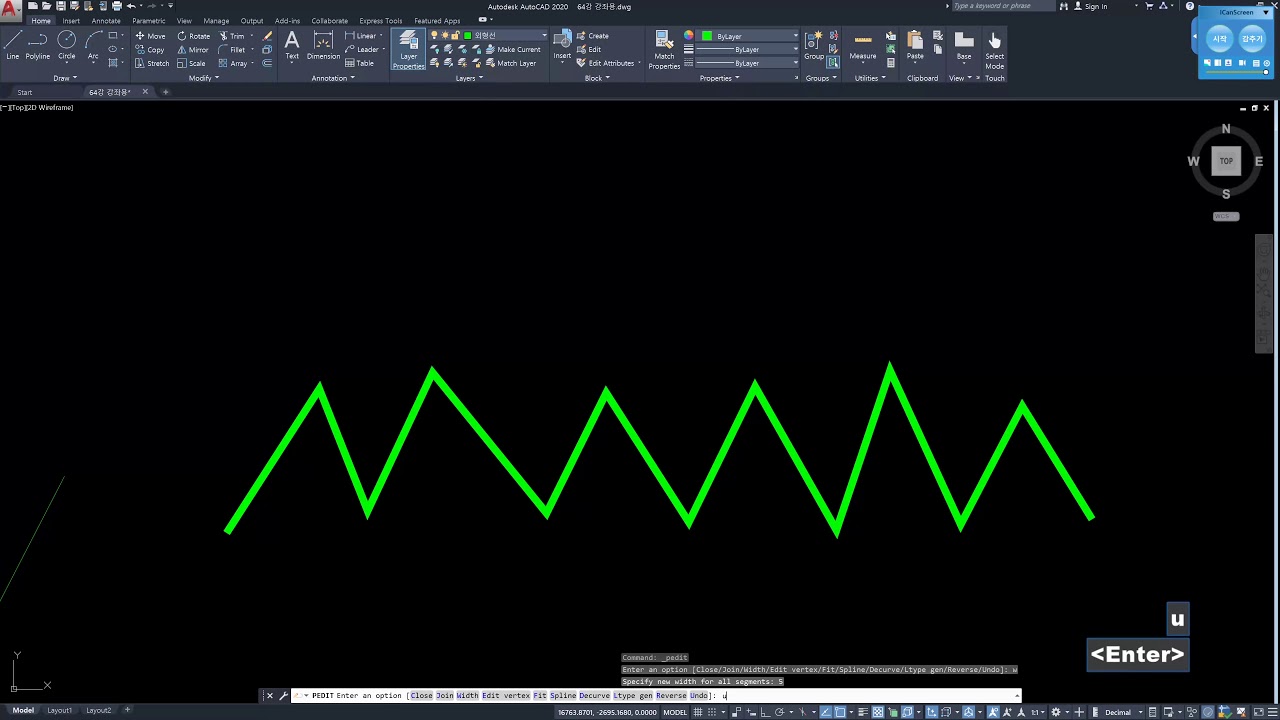The height and width of the screenshot is (720, 1280).
Task: Select the Line tool
Action: click(13, 45)
